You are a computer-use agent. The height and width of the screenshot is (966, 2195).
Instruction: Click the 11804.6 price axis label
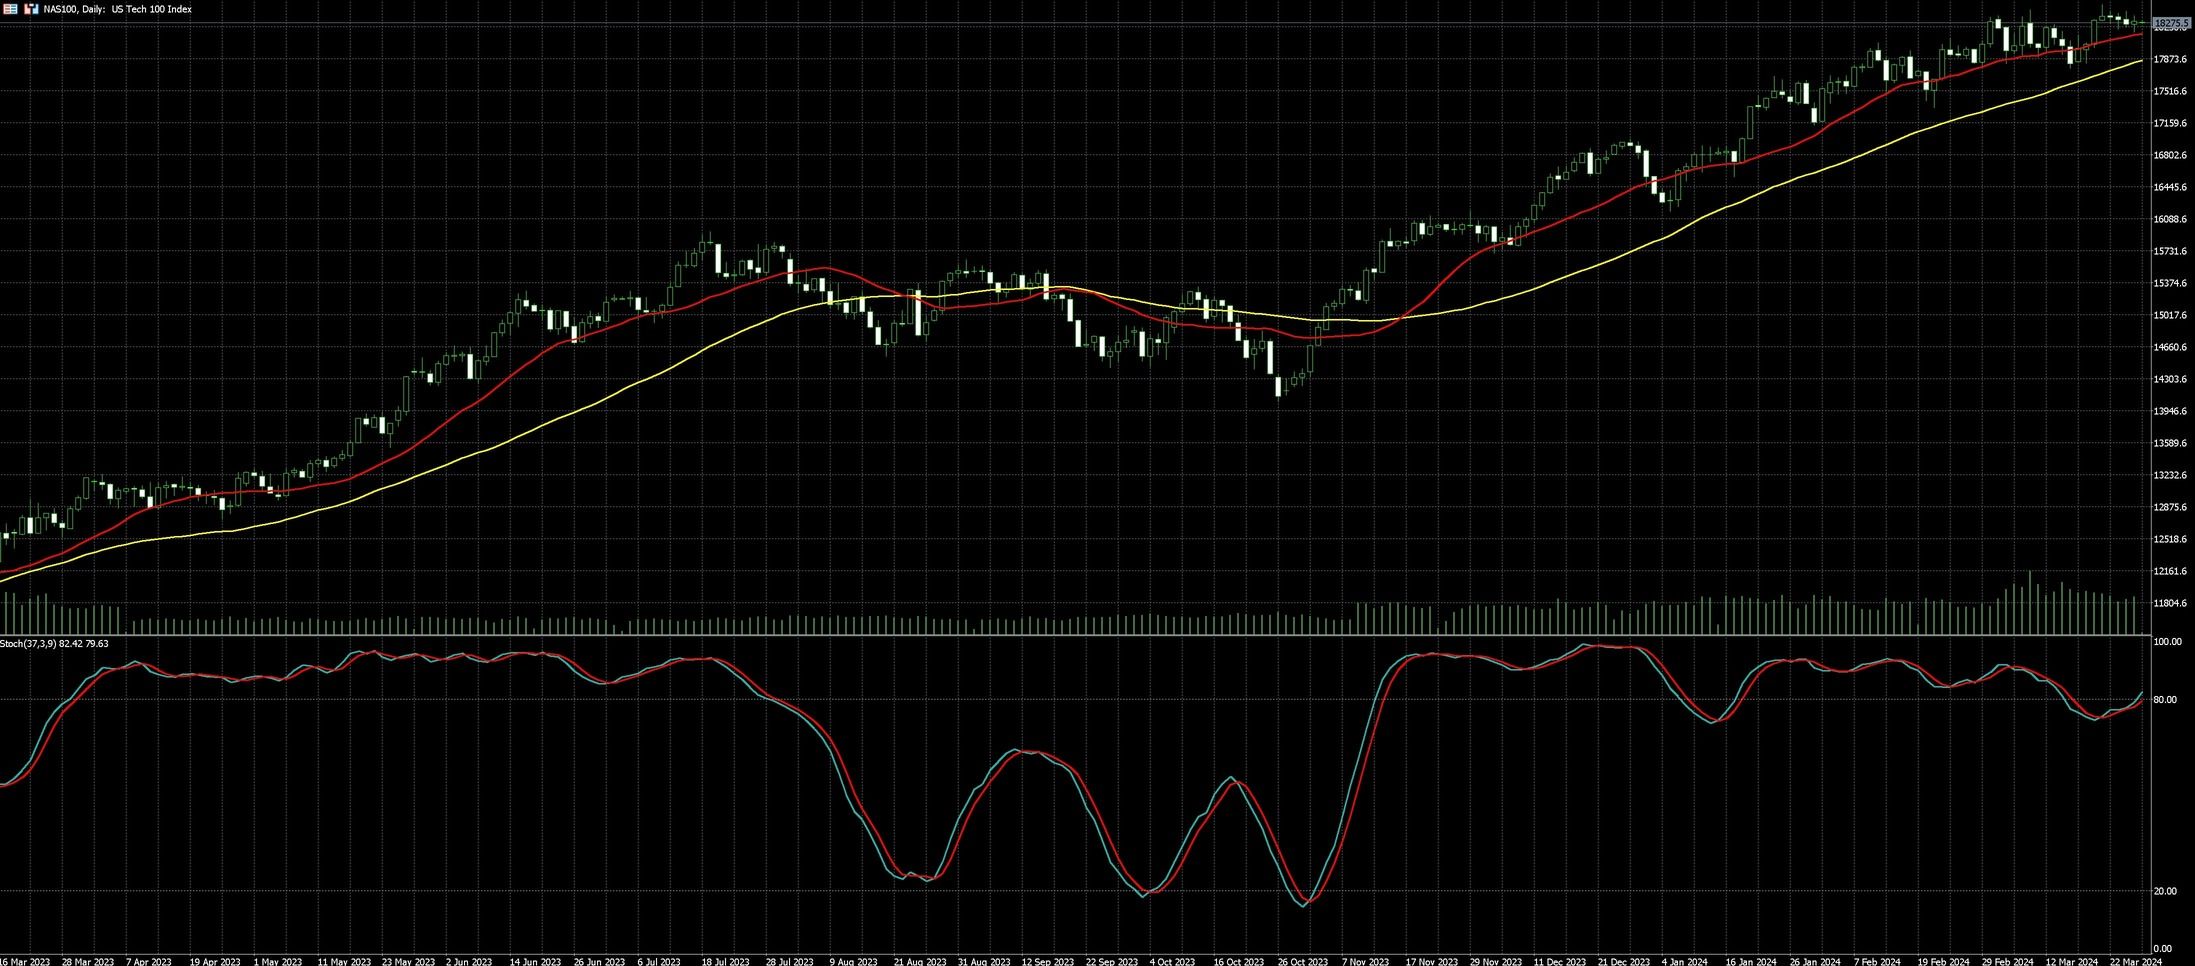click(2170, 603)
